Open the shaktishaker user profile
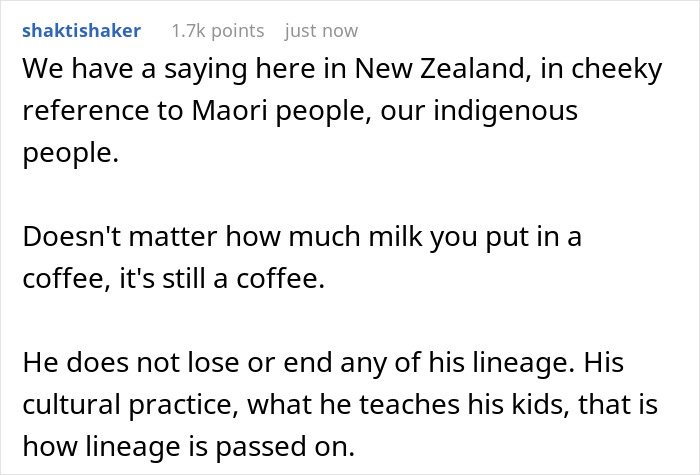The height and width of the screenshot is (475, 700). (x=81, y=31)
